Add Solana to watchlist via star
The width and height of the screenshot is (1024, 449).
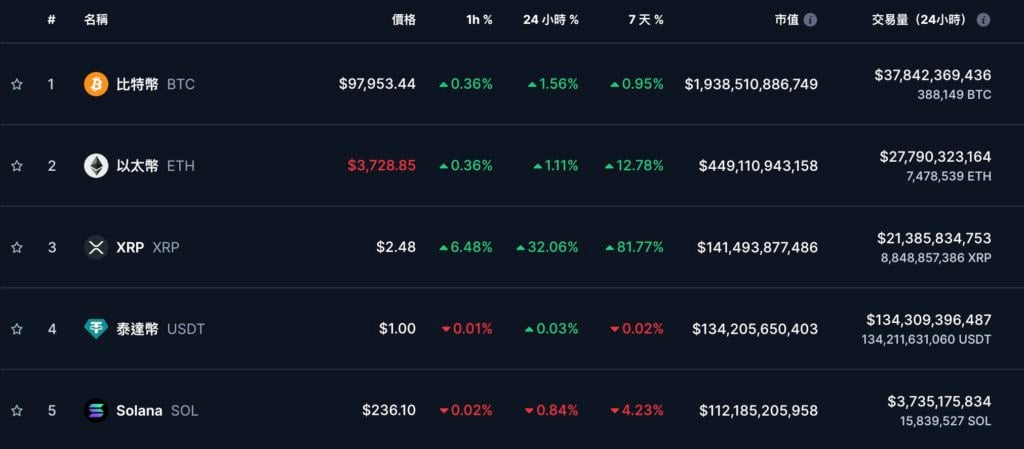pyautogui.click(x=16, y=410)
